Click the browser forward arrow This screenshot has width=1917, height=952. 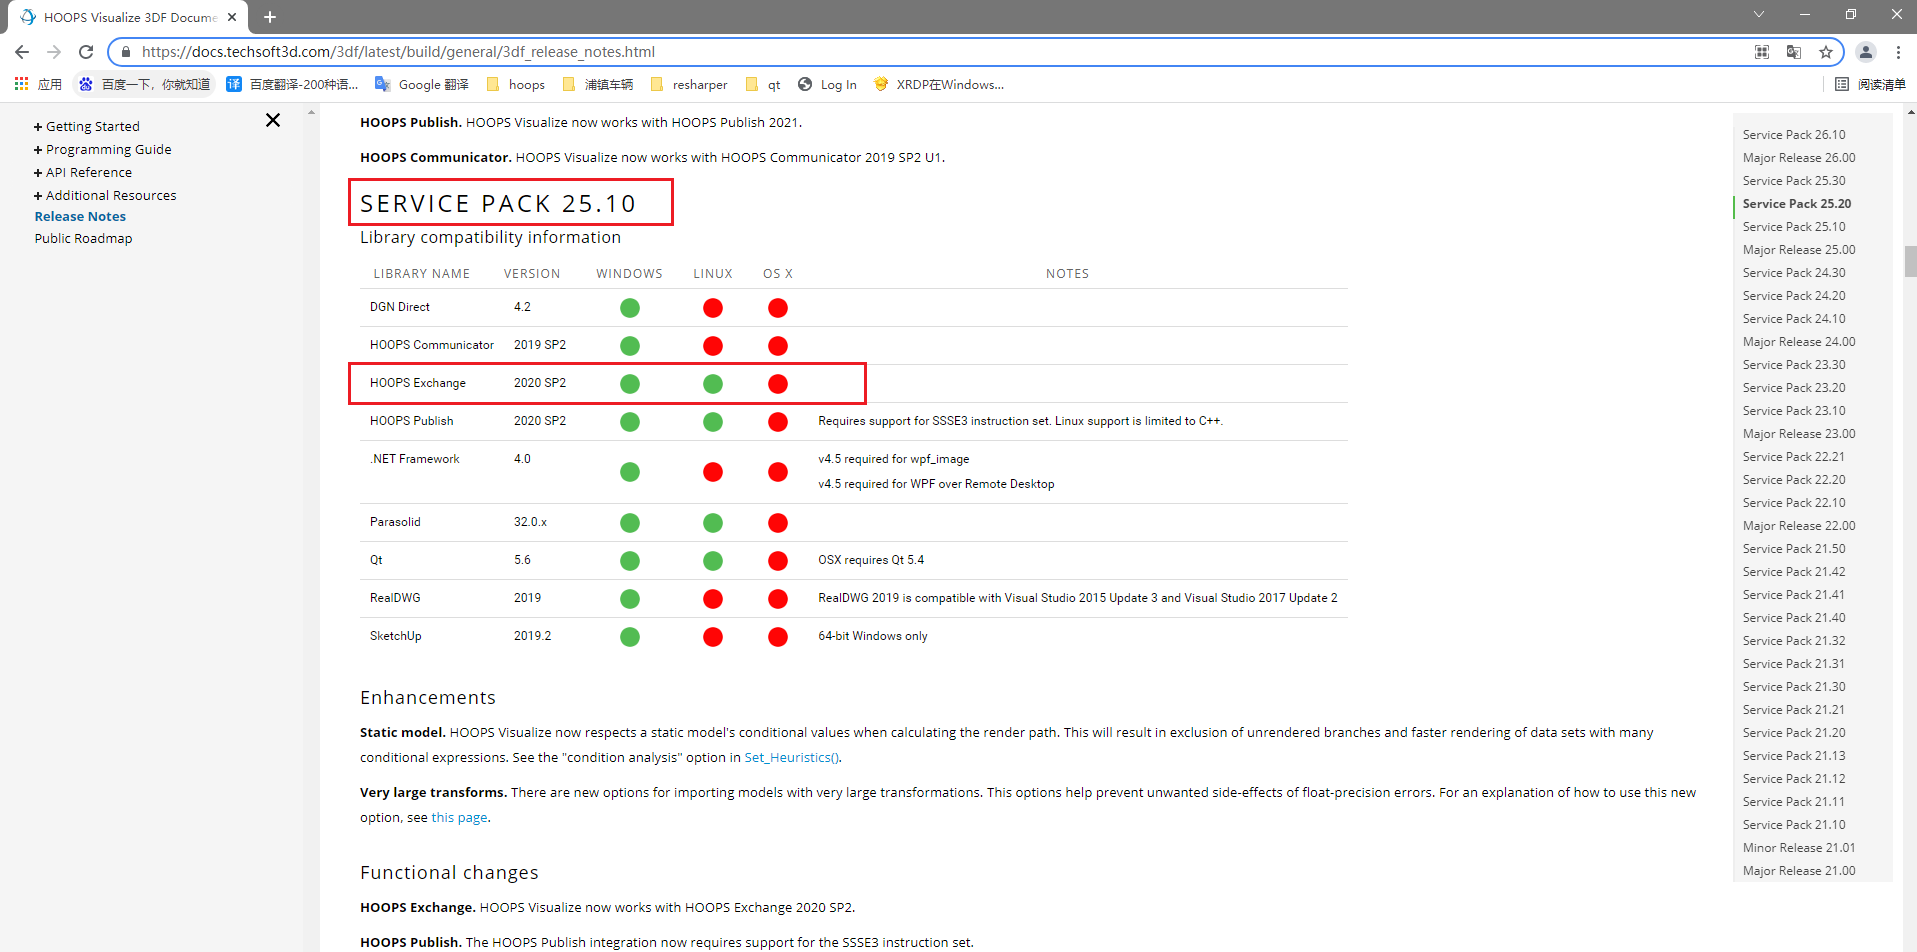[54, 52]
